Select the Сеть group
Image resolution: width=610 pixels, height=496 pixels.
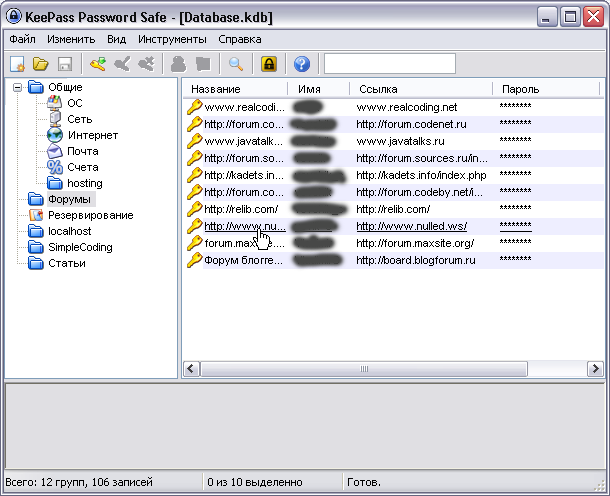79,119
